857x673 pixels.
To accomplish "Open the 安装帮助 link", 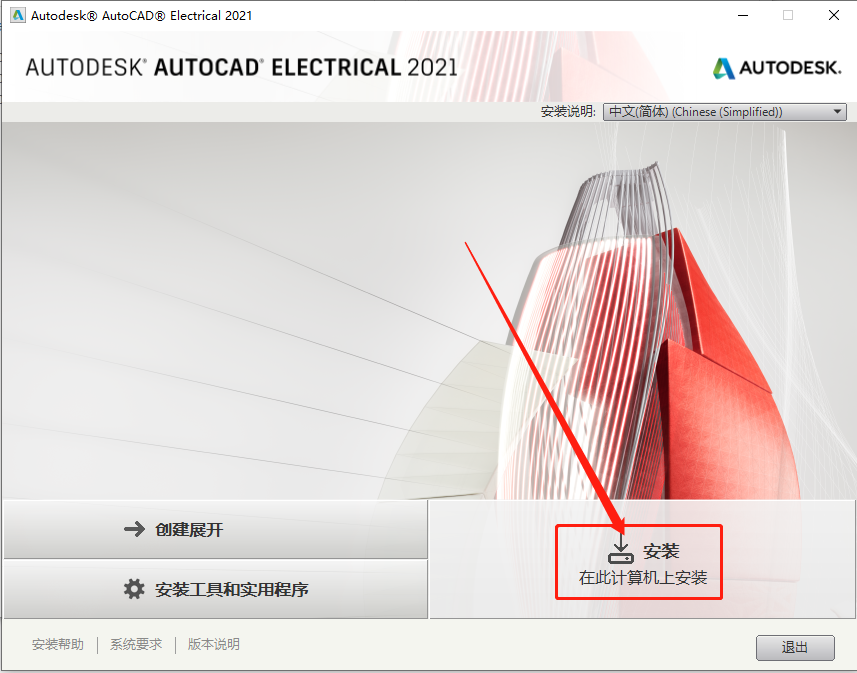I will coord(58,644).
